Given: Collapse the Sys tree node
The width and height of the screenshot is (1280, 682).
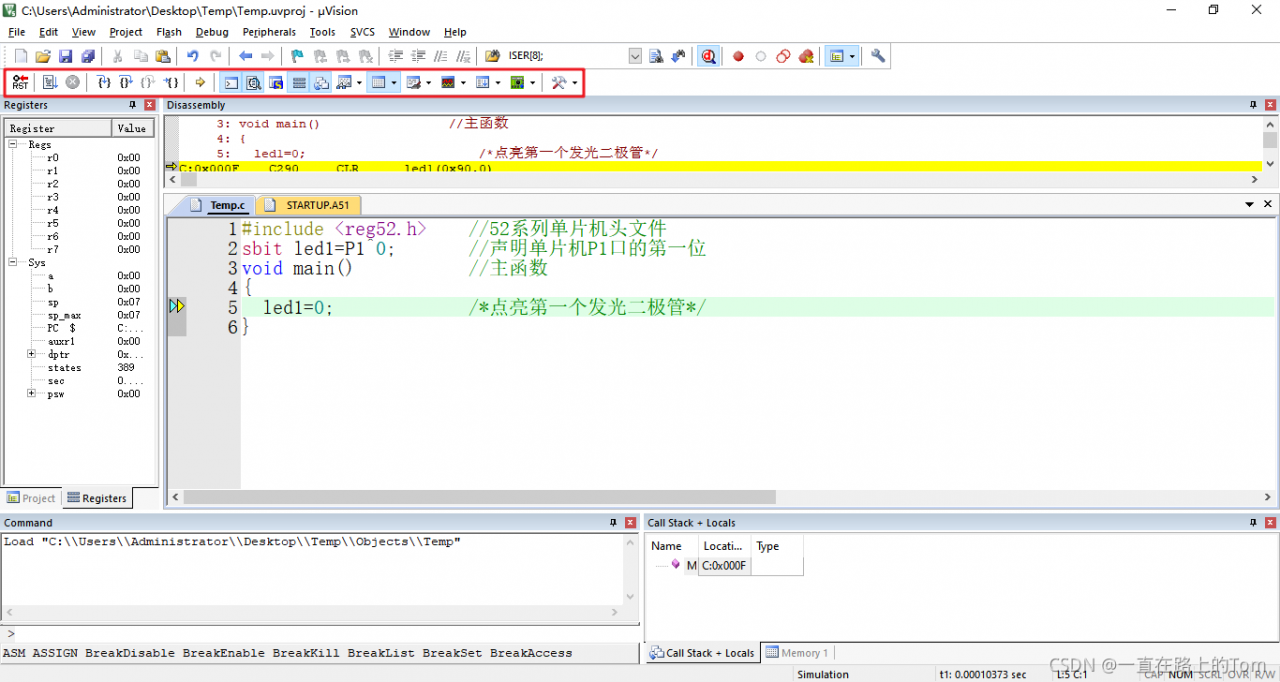Looking at the screenshot, I should (x=14, y=262).
